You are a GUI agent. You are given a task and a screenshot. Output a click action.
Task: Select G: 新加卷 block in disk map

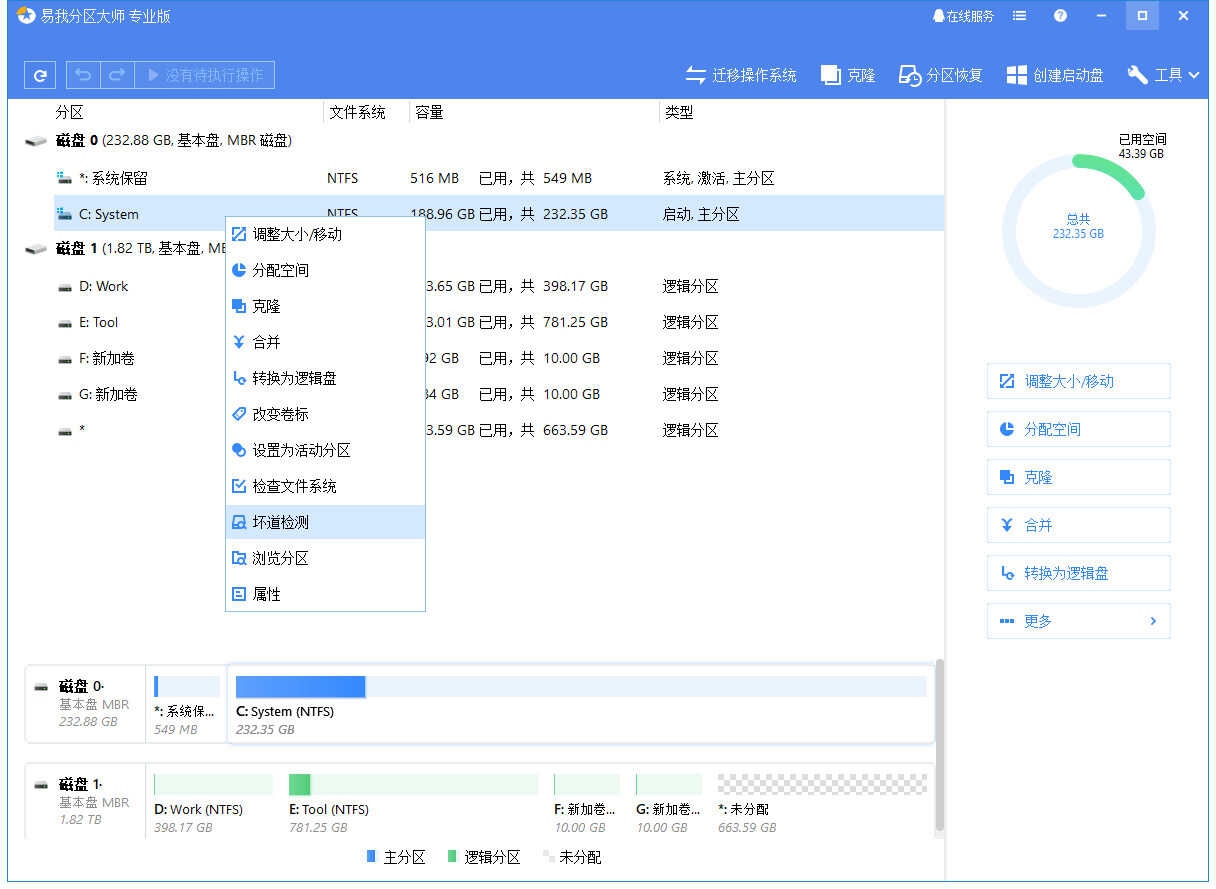[x=669, y=802]
